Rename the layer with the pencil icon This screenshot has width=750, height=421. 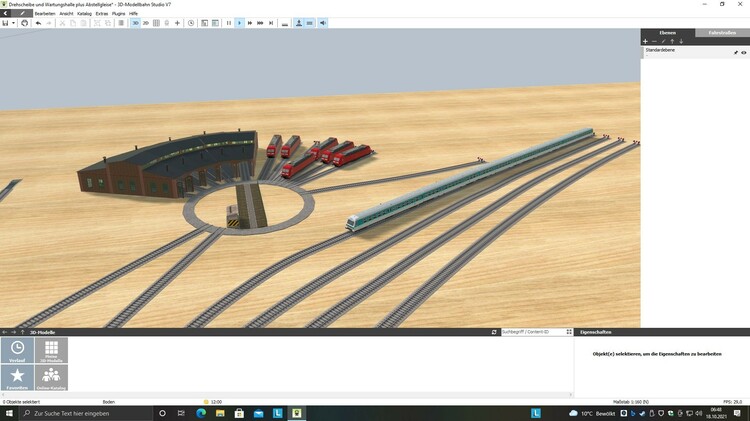pos(663,42)
